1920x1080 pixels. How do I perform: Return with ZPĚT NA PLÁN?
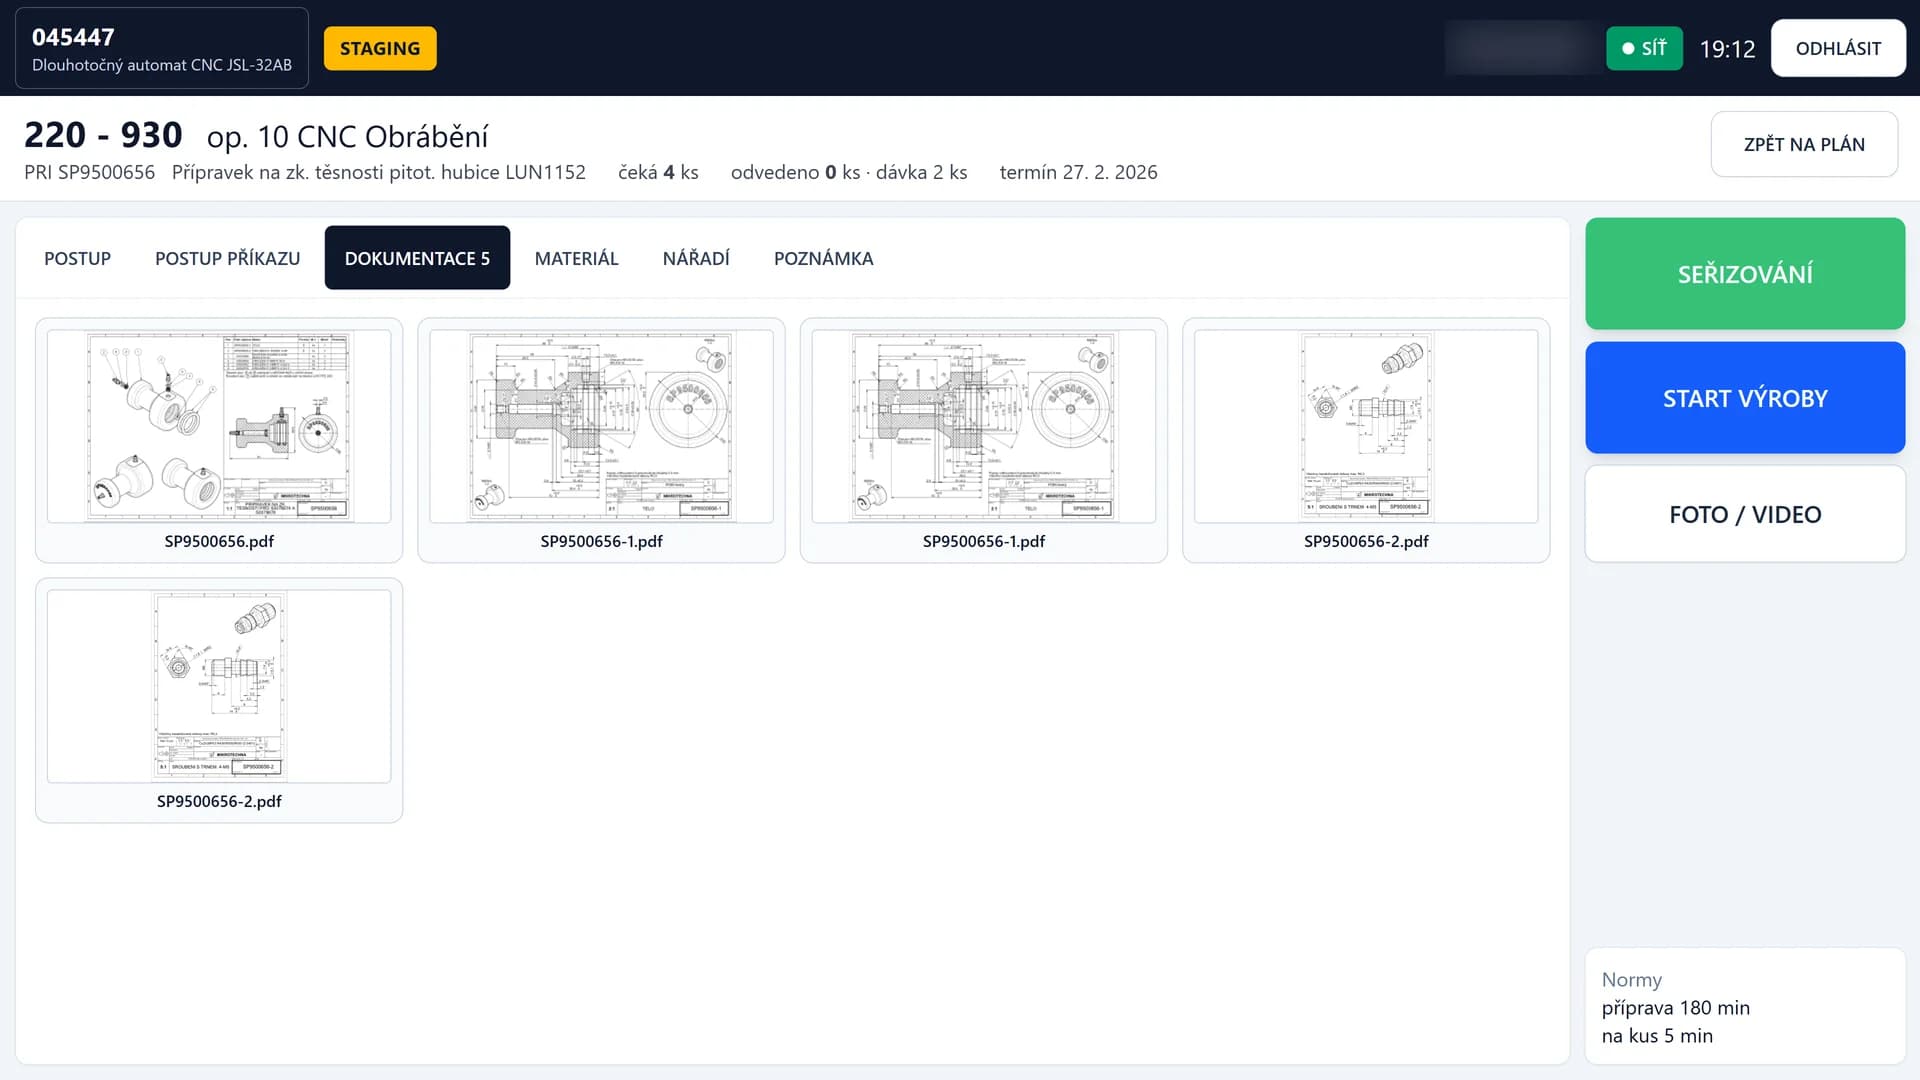[x=1804, y=144]
